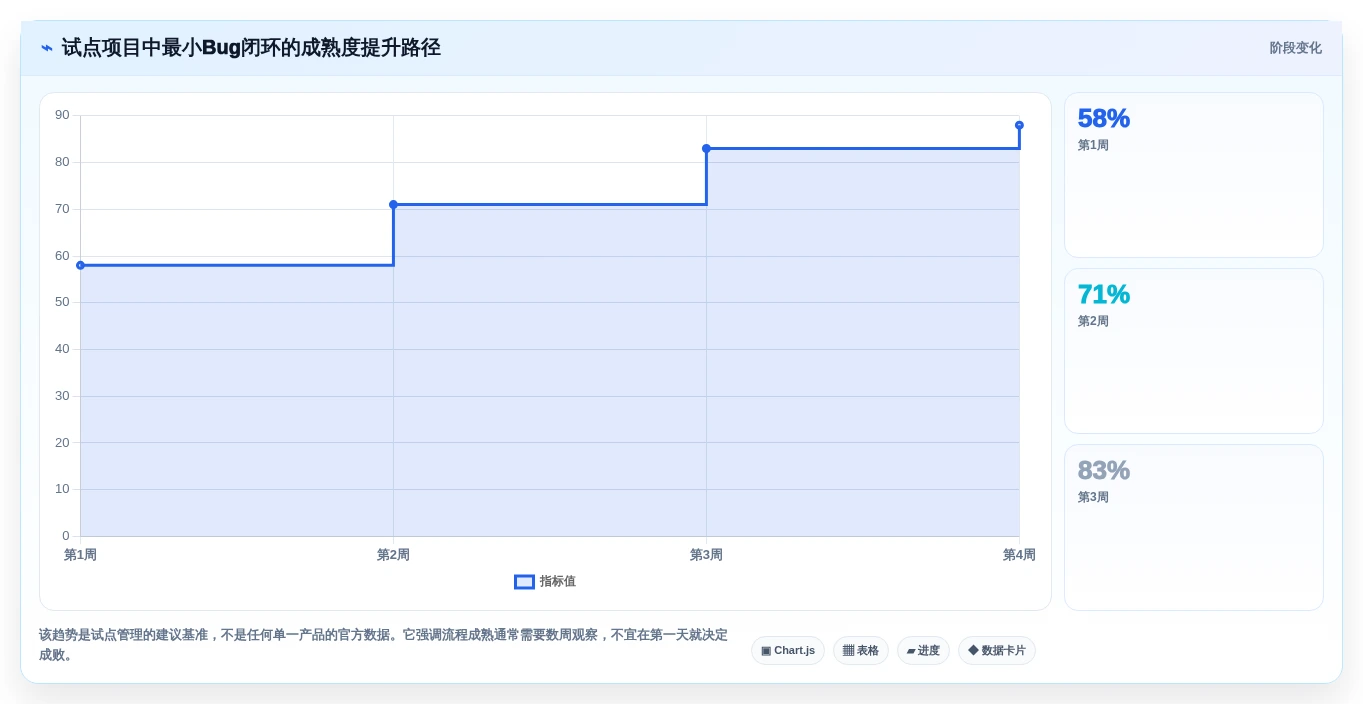Click the 90 y-axis label
Viewport: 1363px width, 704px height.
(x=62, y=115)
